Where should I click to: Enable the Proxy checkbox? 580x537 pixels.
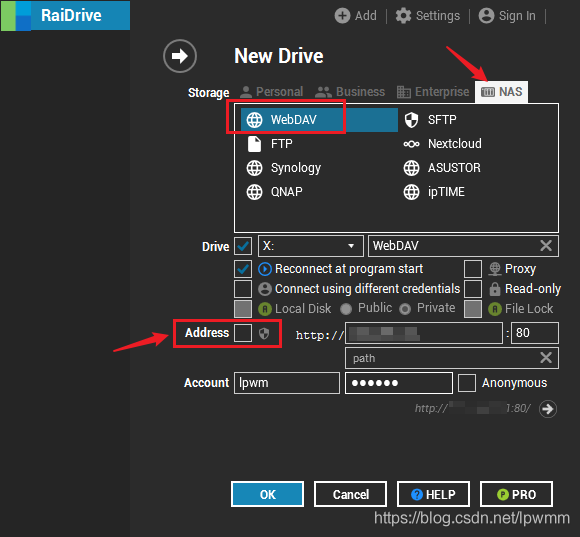473,269
